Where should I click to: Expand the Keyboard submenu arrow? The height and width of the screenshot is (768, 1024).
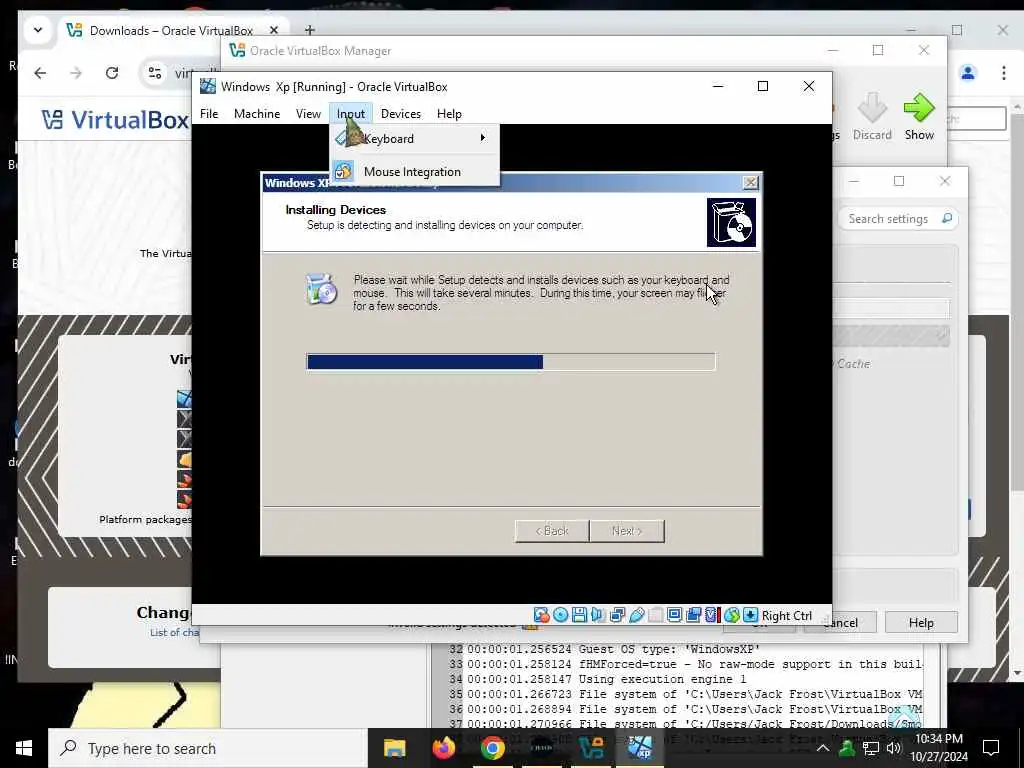click(x=483, y=138)
